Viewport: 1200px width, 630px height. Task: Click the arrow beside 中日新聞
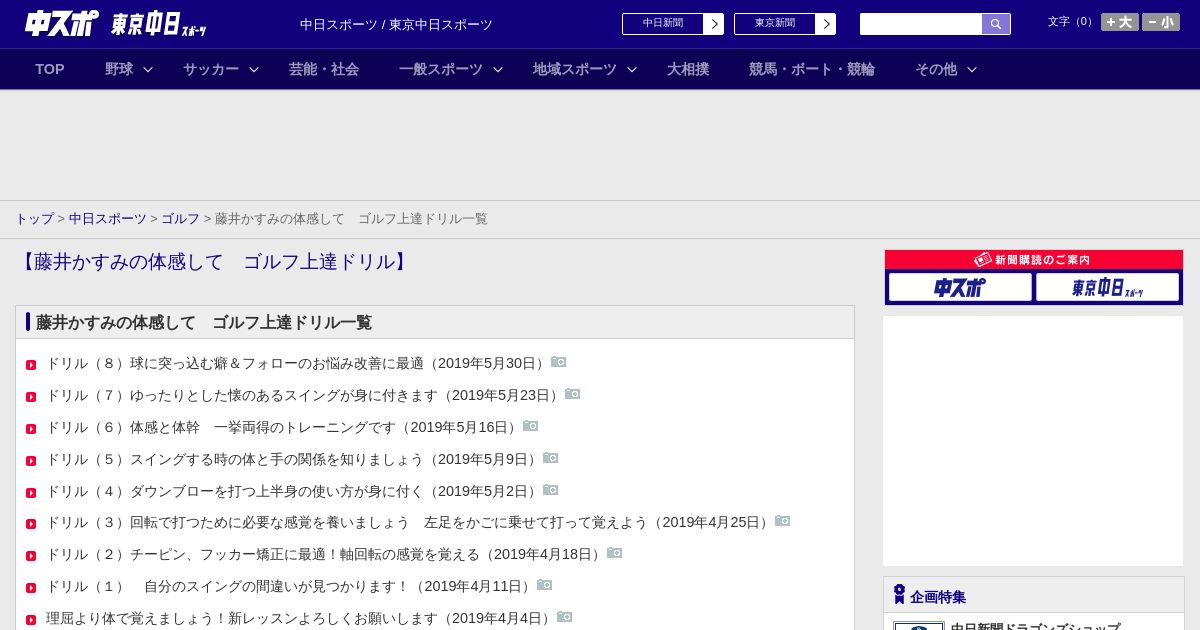coord(714,24)
